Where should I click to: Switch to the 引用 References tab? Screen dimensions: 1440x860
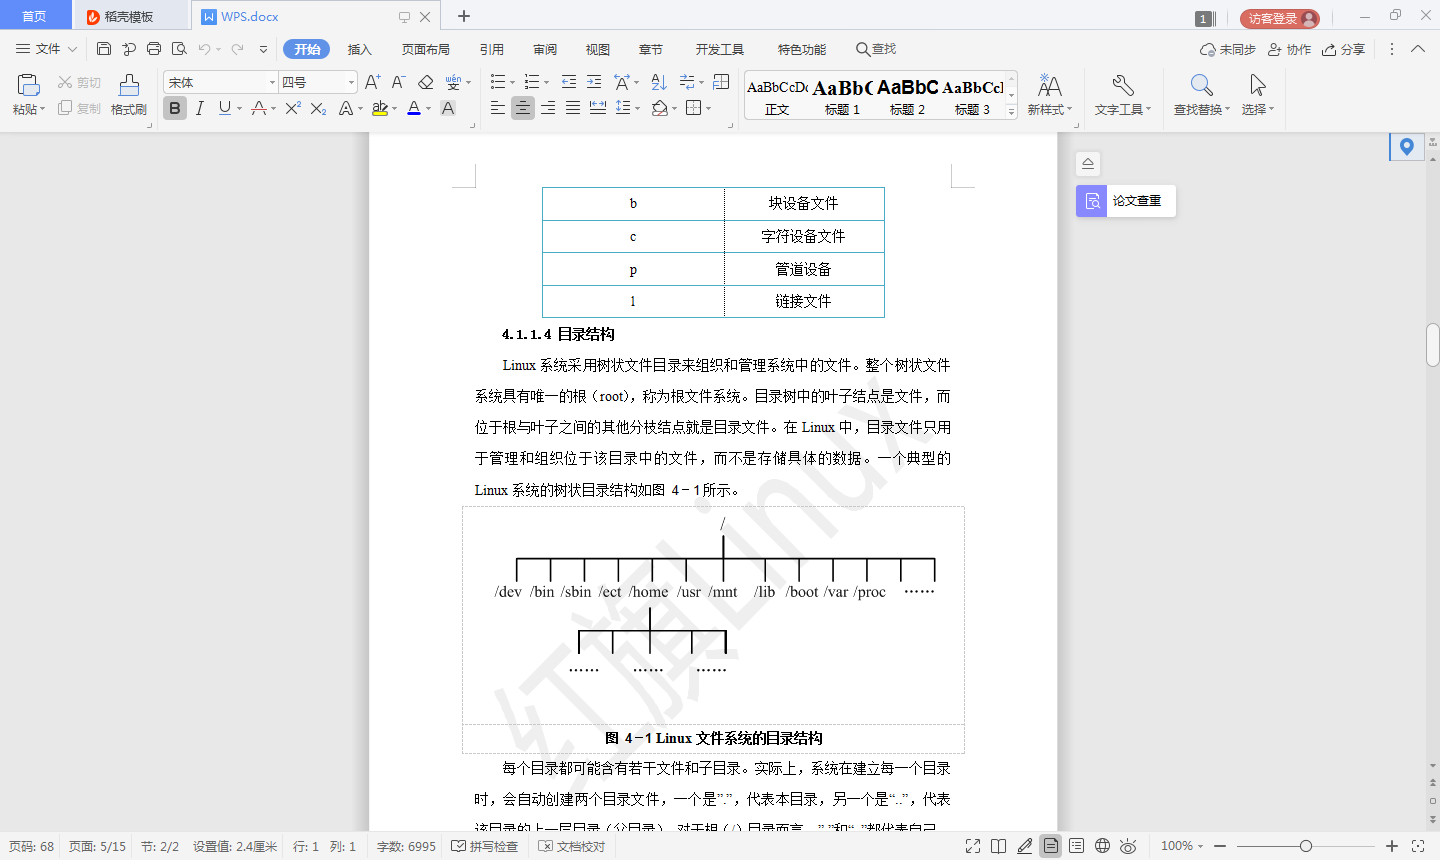492,49
